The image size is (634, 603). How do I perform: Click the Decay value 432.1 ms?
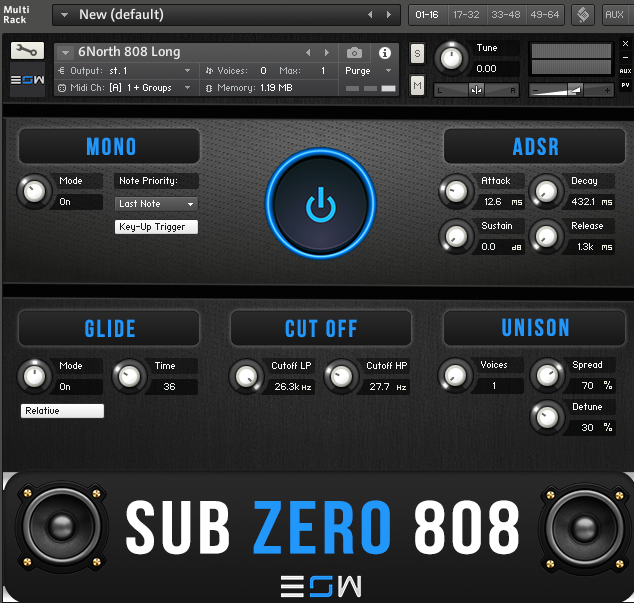coord(591,202)
